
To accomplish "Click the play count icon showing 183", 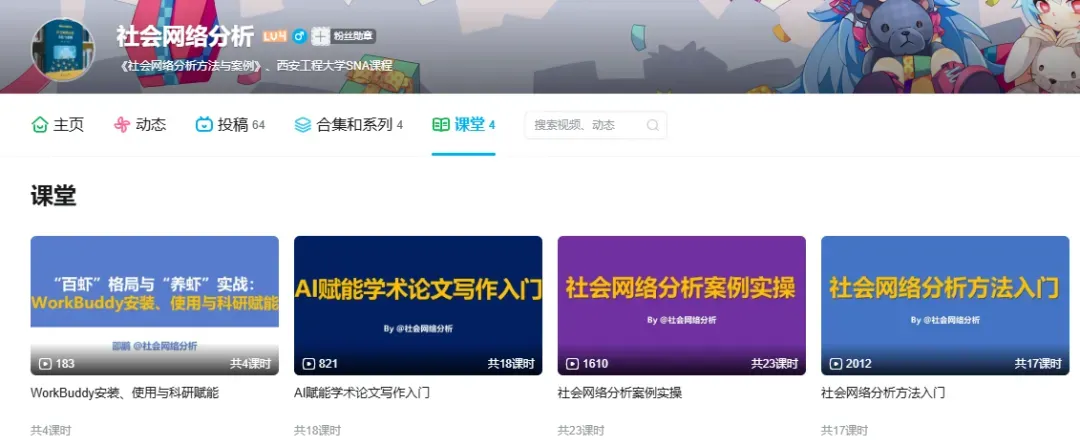I will [x=45, y=363].
